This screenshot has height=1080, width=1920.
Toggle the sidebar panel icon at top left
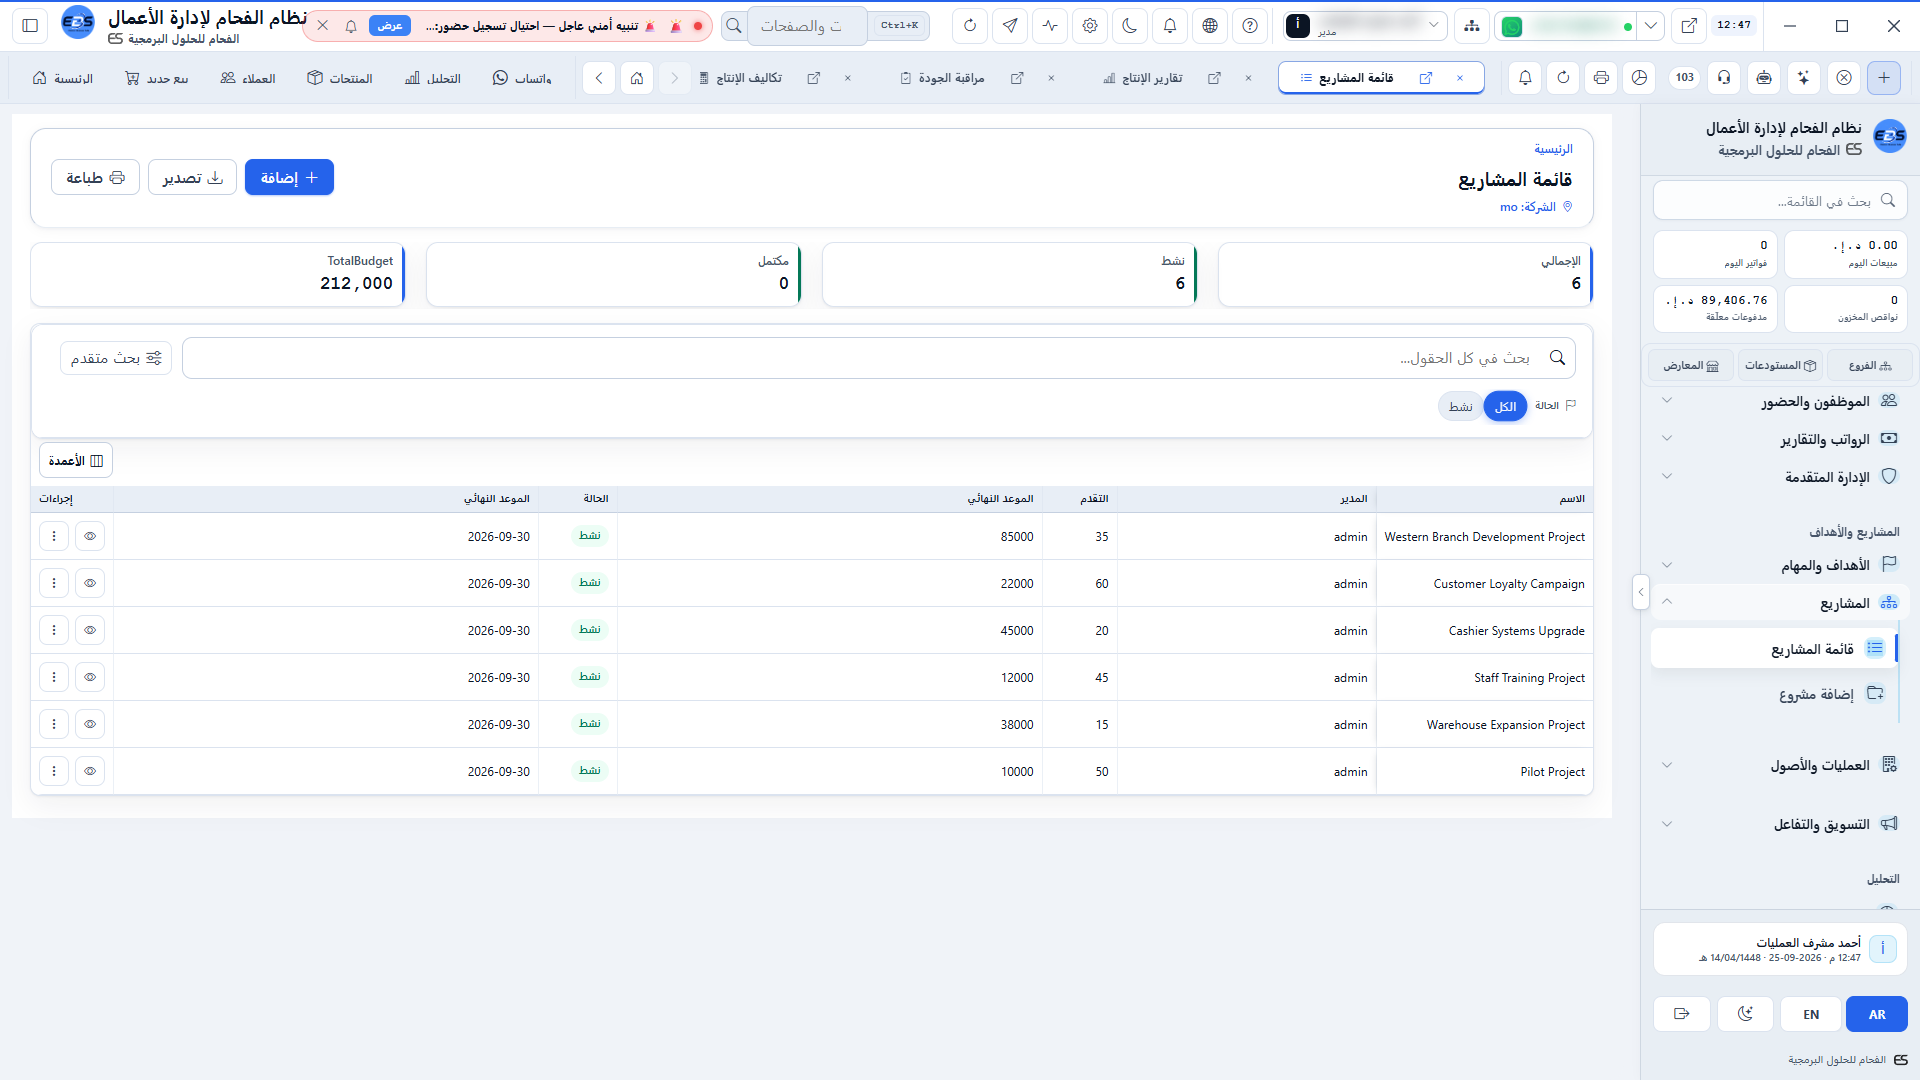pos(30,26)
